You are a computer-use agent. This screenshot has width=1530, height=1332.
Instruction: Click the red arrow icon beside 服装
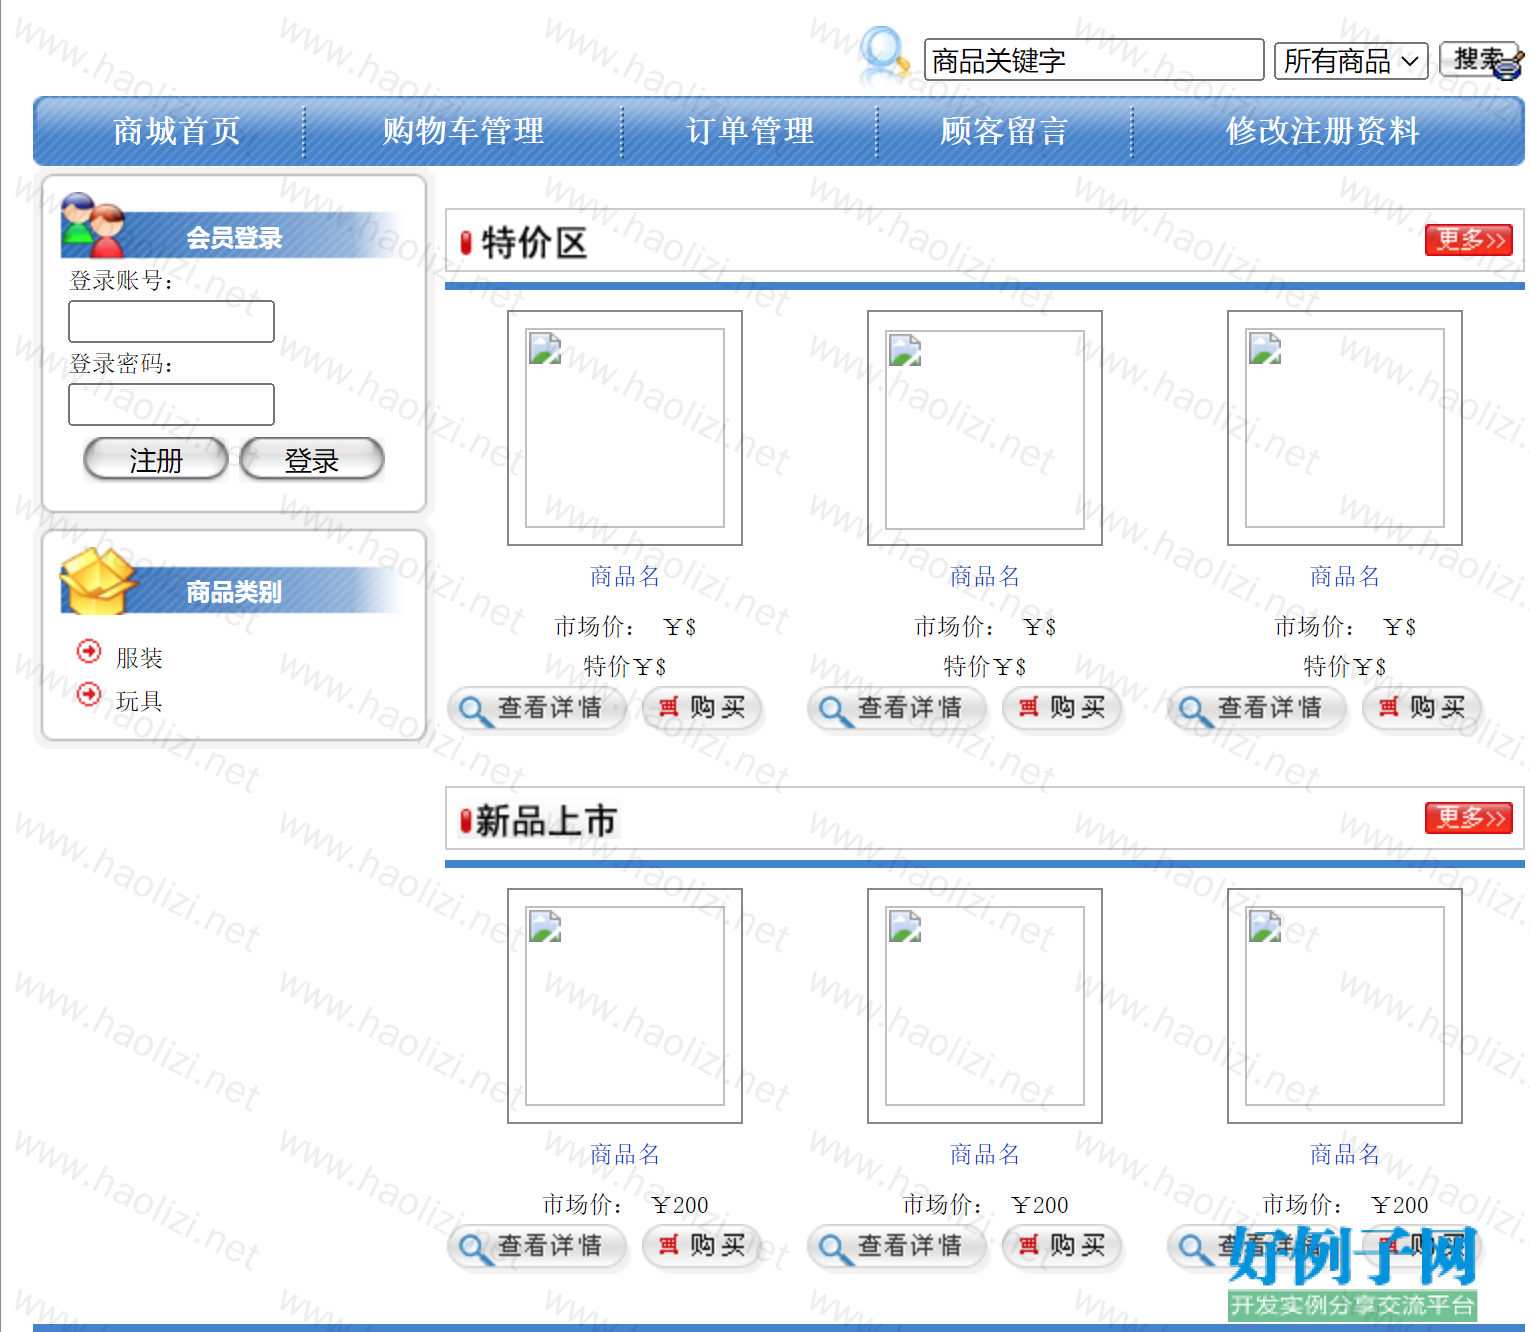pos(89,652)
